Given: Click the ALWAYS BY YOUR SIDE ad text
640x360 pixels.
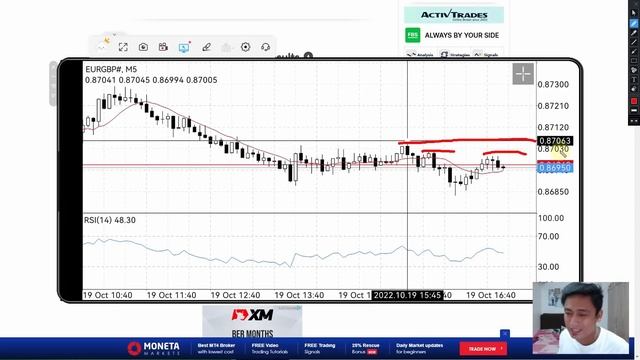Looking at the screenshot, I should pyautogui.click(x=462, y=36).
